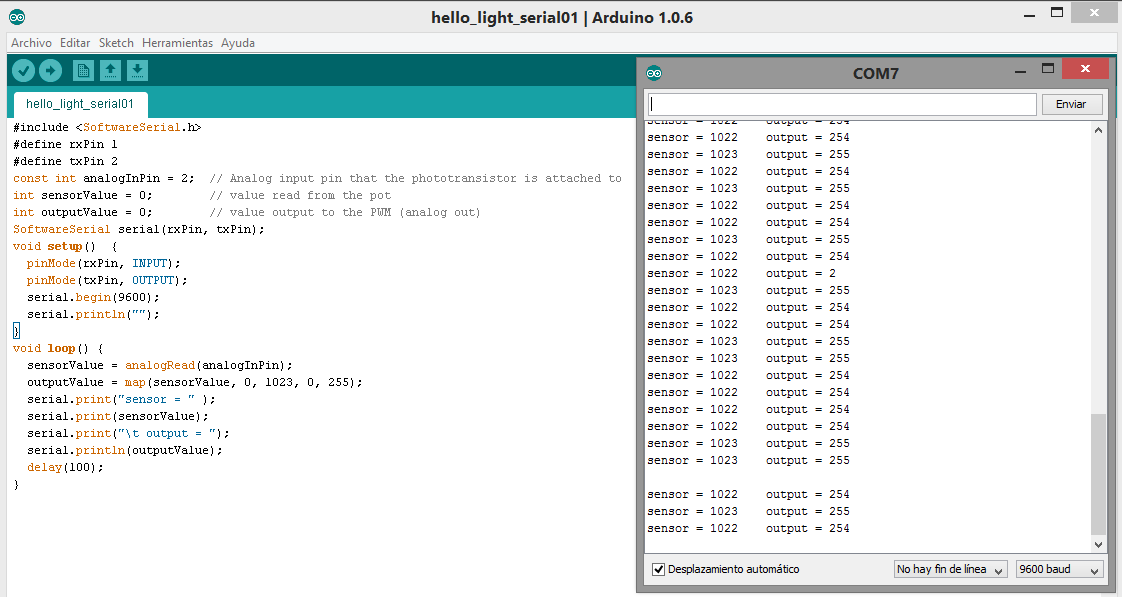This screenshot has height=597, width=1122.
Task: Click the highlighted closing brace of setup
Action: pyautogui.click(x=16, y=331)
